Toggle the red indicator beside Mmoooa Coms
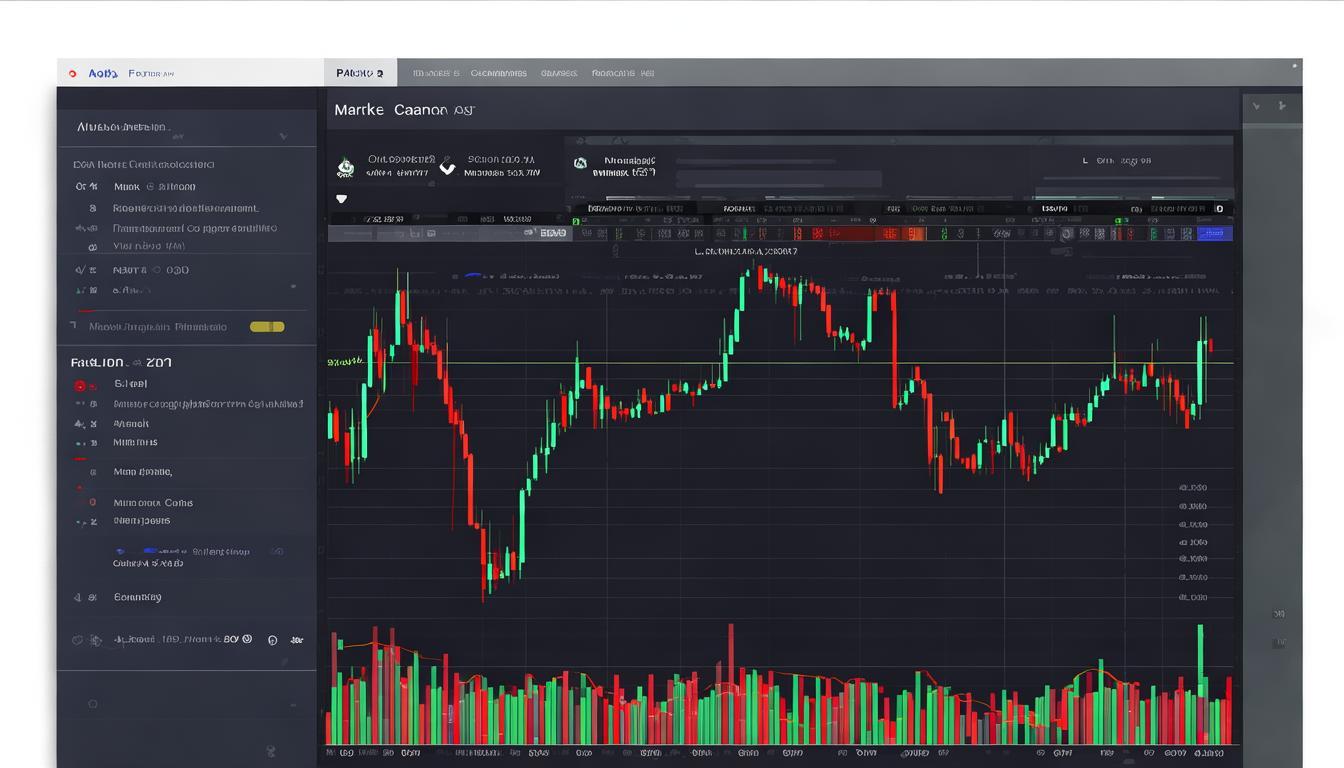This screenshot has width=1344, height=768. click(x=92, y=503)
